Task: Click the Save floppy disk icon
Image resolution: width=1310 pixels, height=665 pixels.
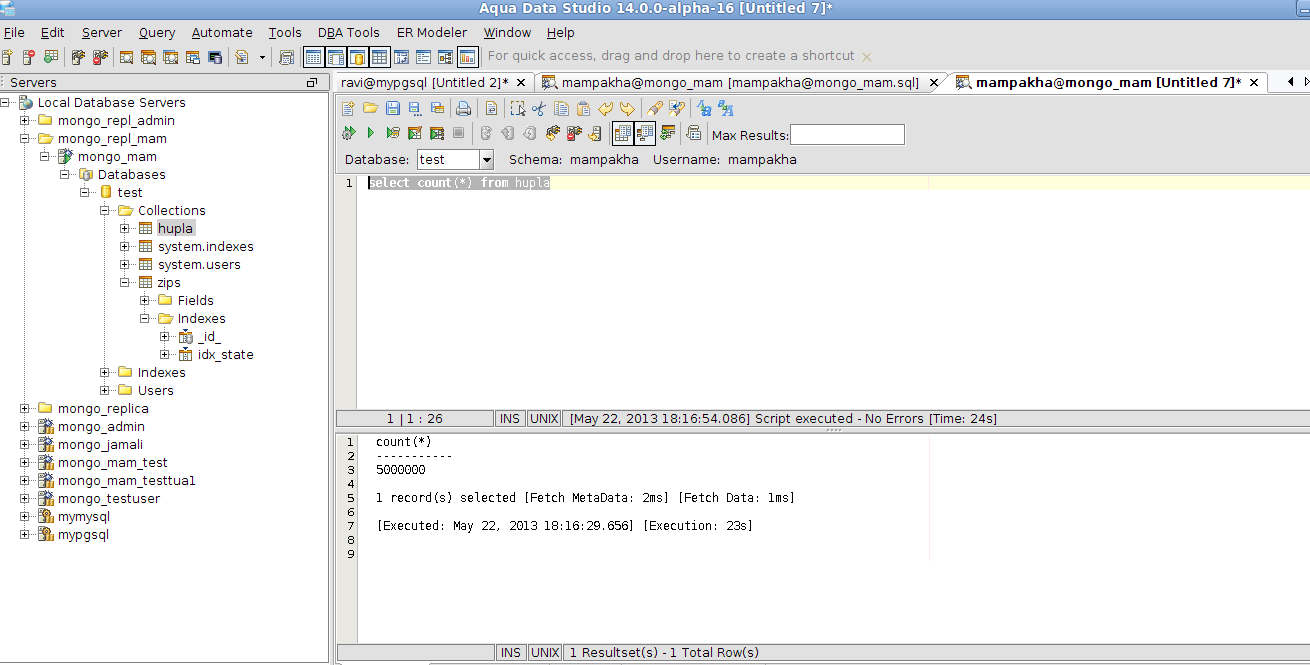Action: pyautogui.click(x=393, y=108)
